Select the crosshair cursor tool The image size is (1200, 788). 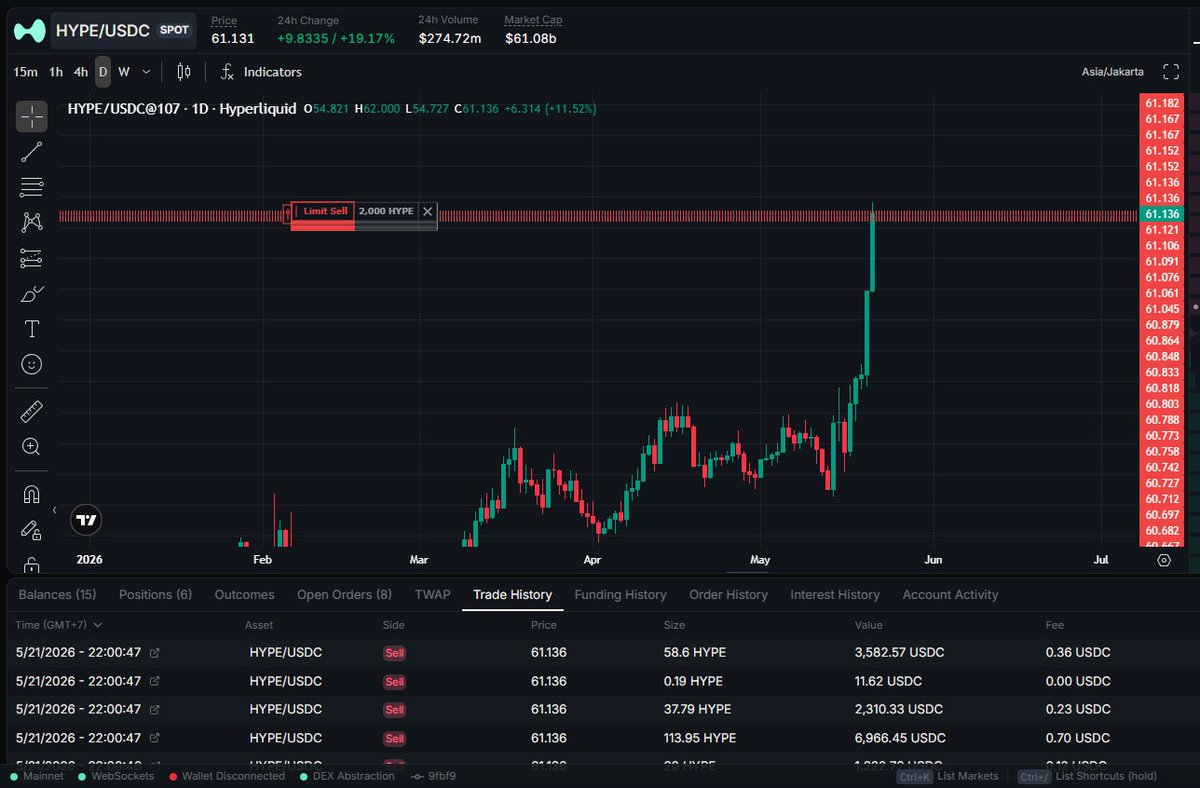coord(31,117)
